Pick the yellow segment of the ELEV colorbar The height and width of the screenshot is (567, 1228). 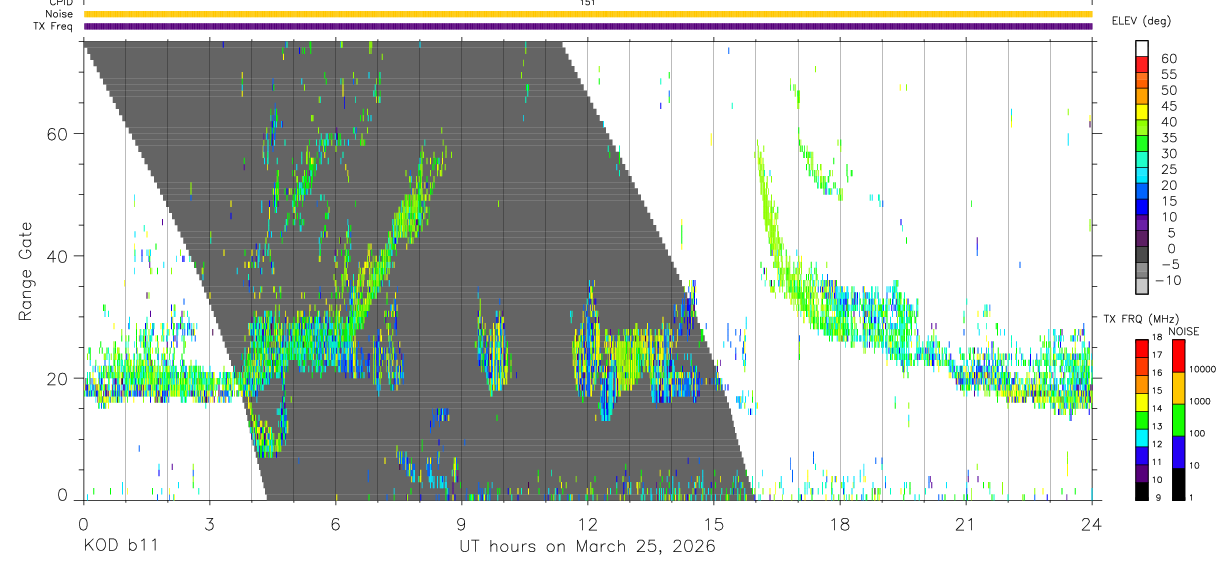pyautogui.click(x=1142, y=112)
